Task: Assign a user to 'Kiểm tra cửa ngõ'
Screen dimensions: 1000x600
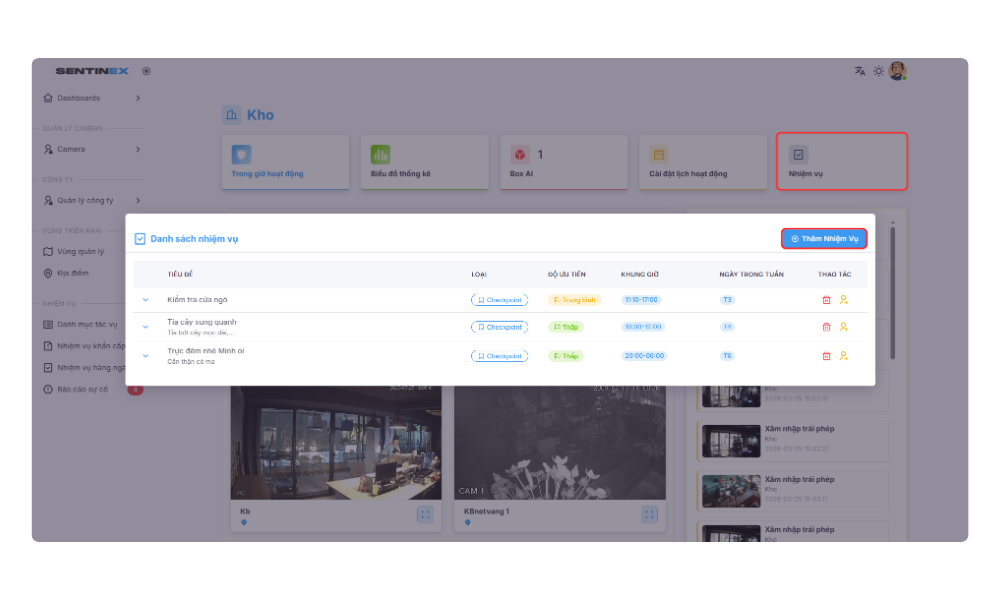Action: [x=843, y=300]
